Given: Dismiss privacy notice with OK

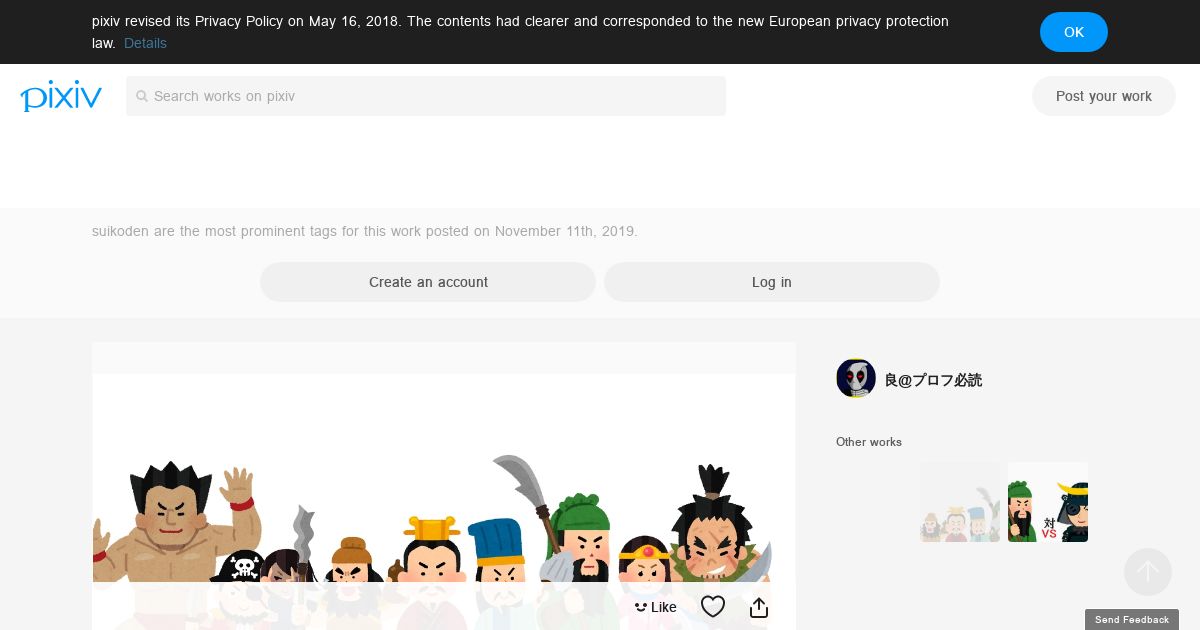Looking at the screenshot, I should [x=1074, y=32].
